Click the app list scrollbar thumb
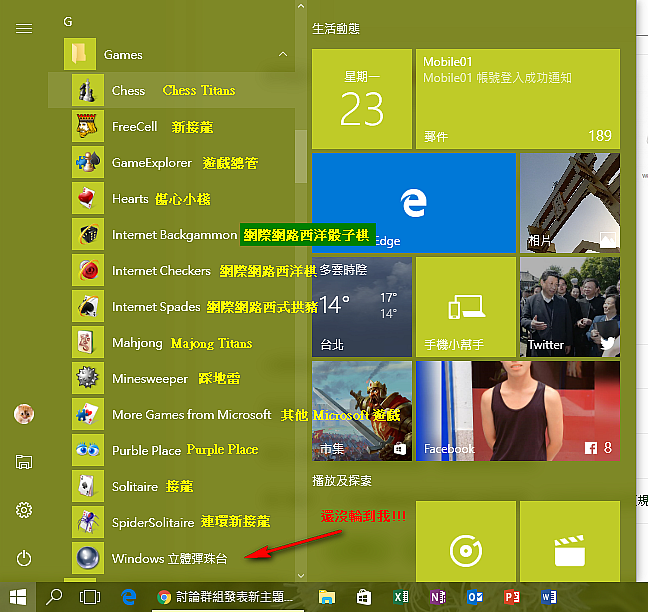Image resolution: width=648 pixels, height=612 pixels. (x=301, y=156)
